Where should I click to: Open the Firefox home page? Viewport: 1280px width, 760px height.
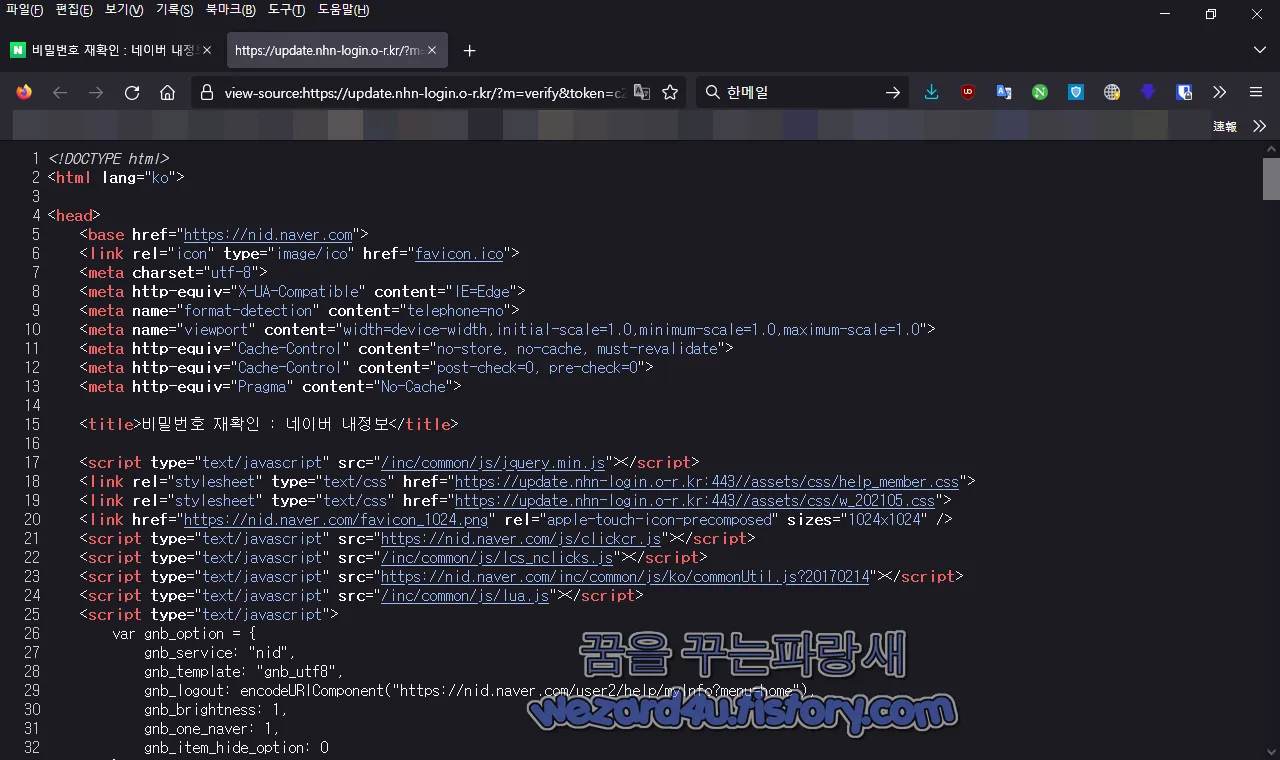pyautogui.click(x=168, y=92)
